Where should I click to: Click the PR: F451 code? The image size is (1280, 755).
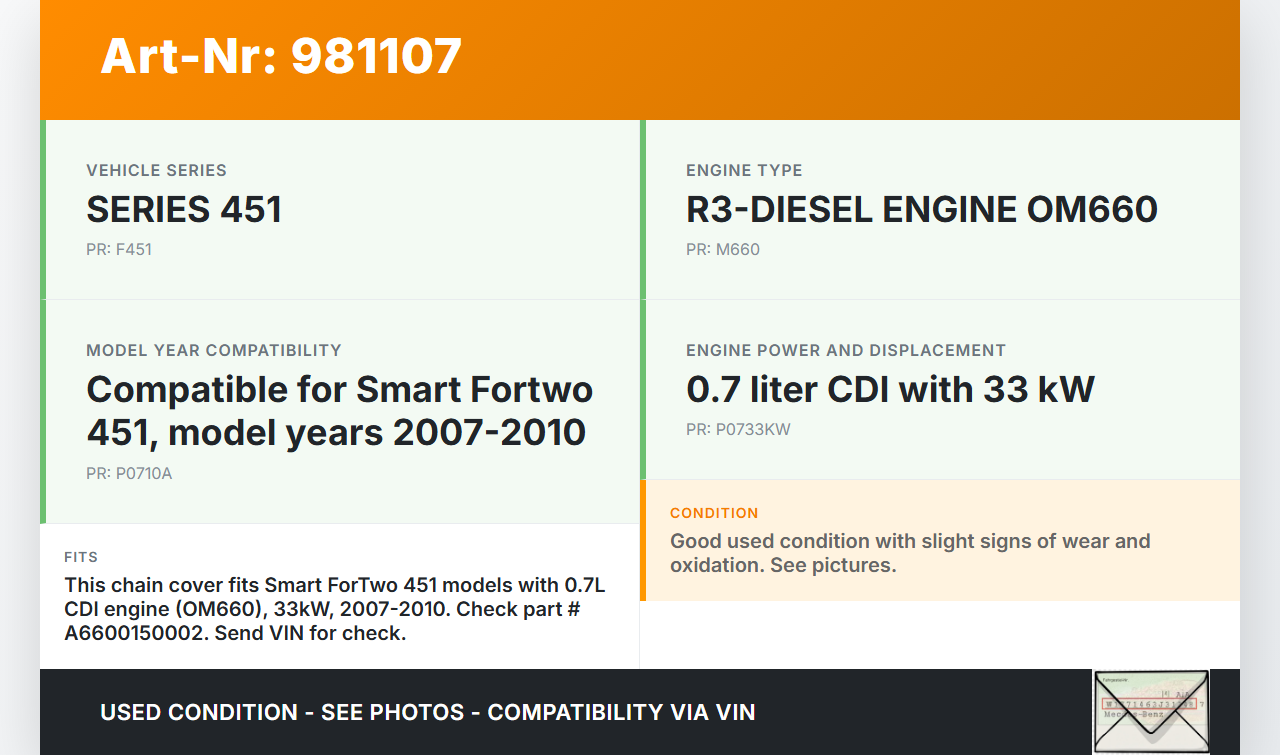point(119,249)
